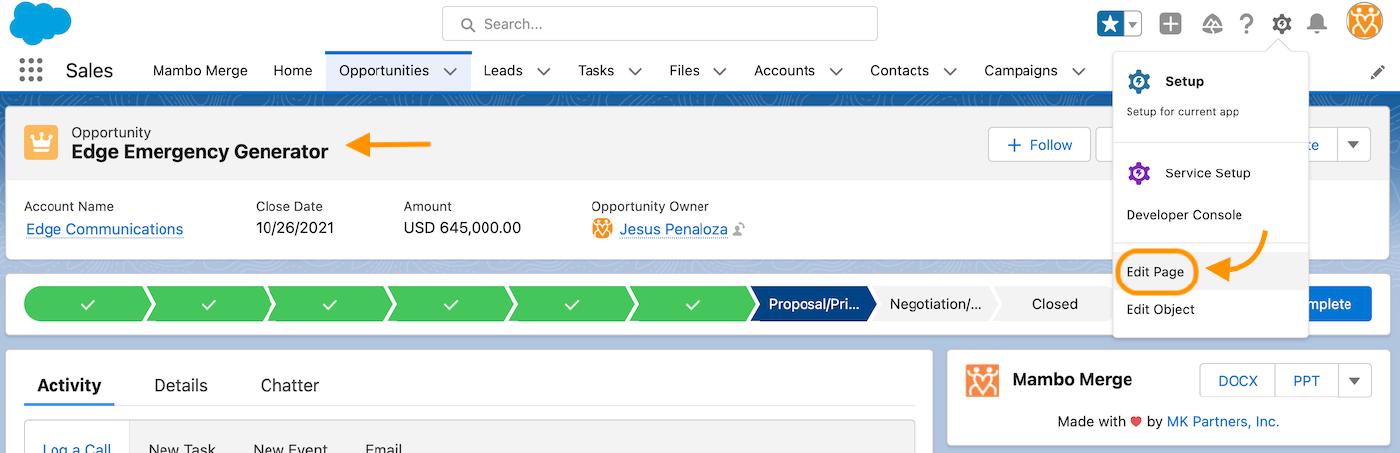Click the Setup gear icon
The height and width of the screenshot is (453, 1400).
tap(1281, 24)
